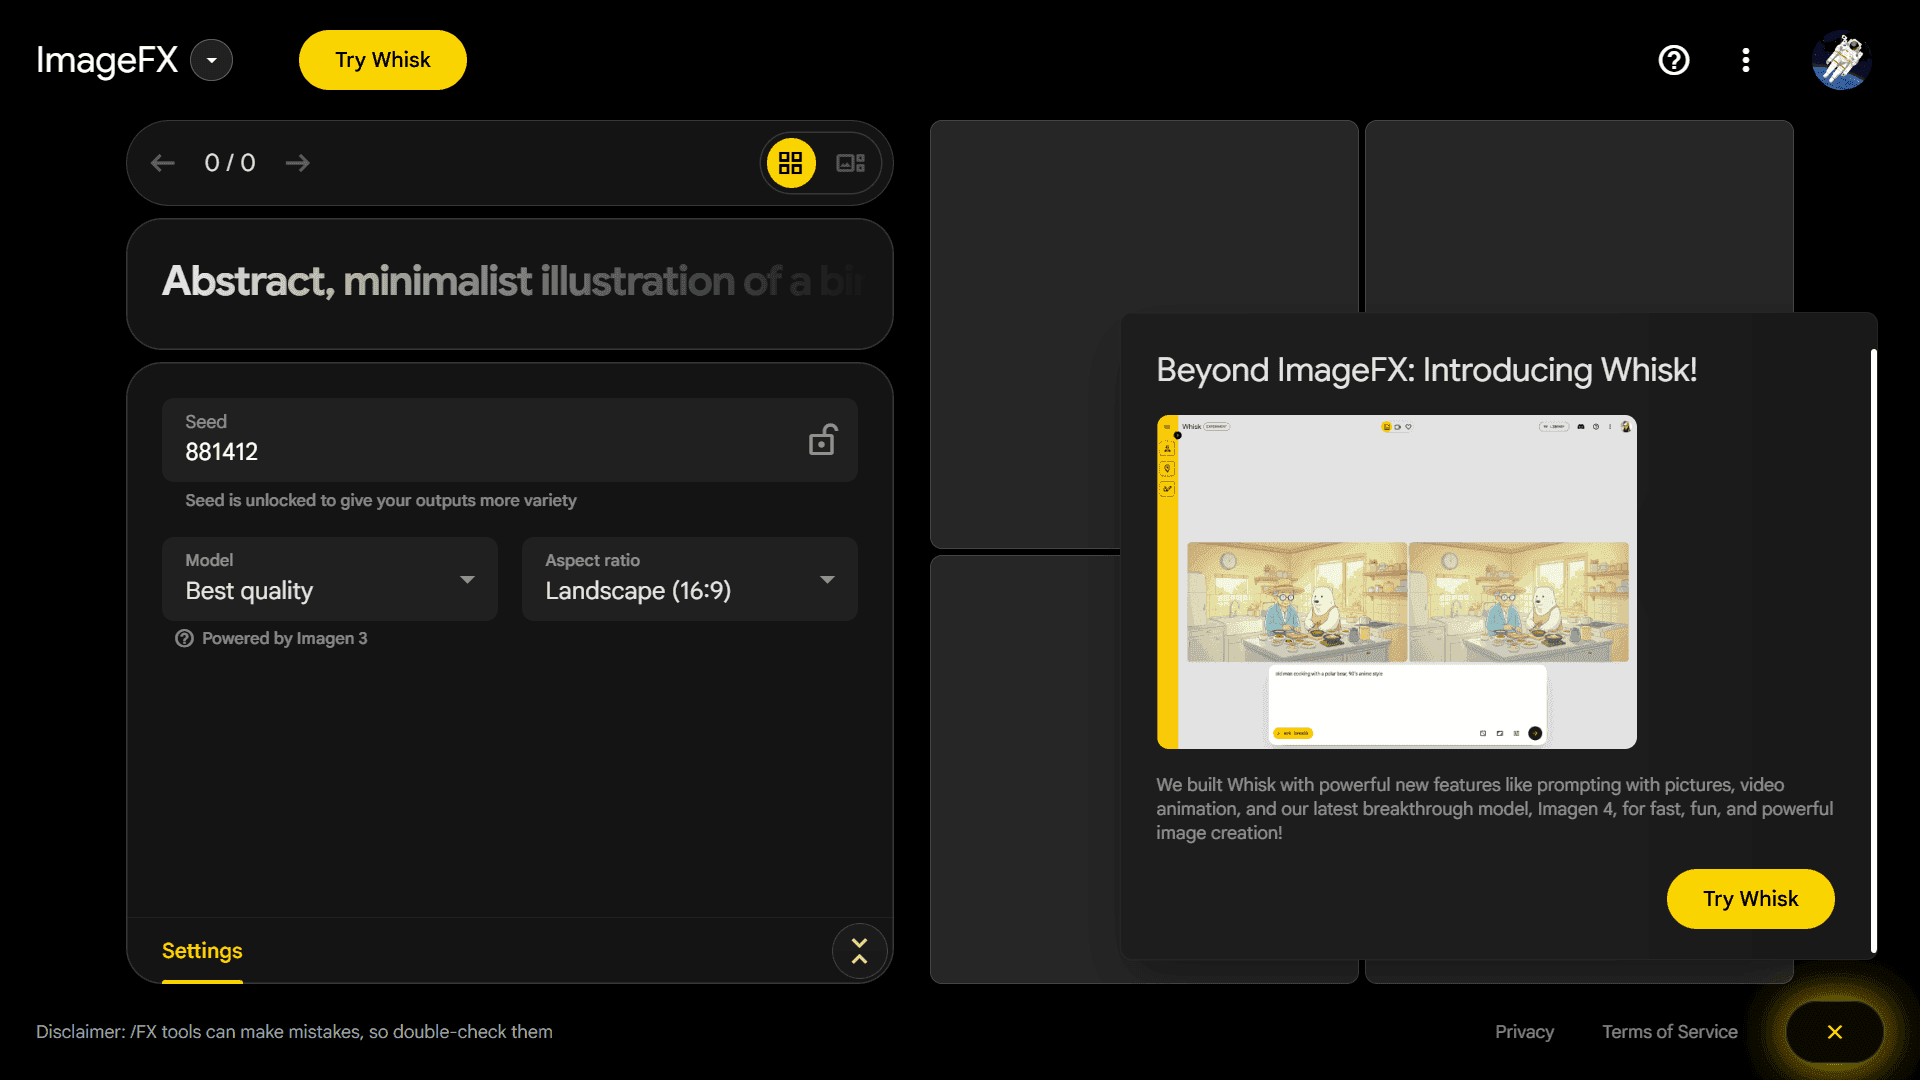Open the help question mark icon
Screen dimensions: 1920x1080
(1673, 60)
